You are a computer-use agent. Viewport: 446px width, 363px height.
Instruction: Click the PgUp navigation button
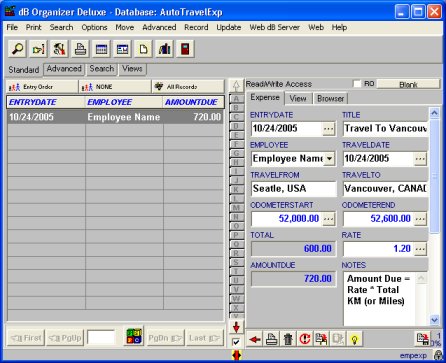pos(65,338)
